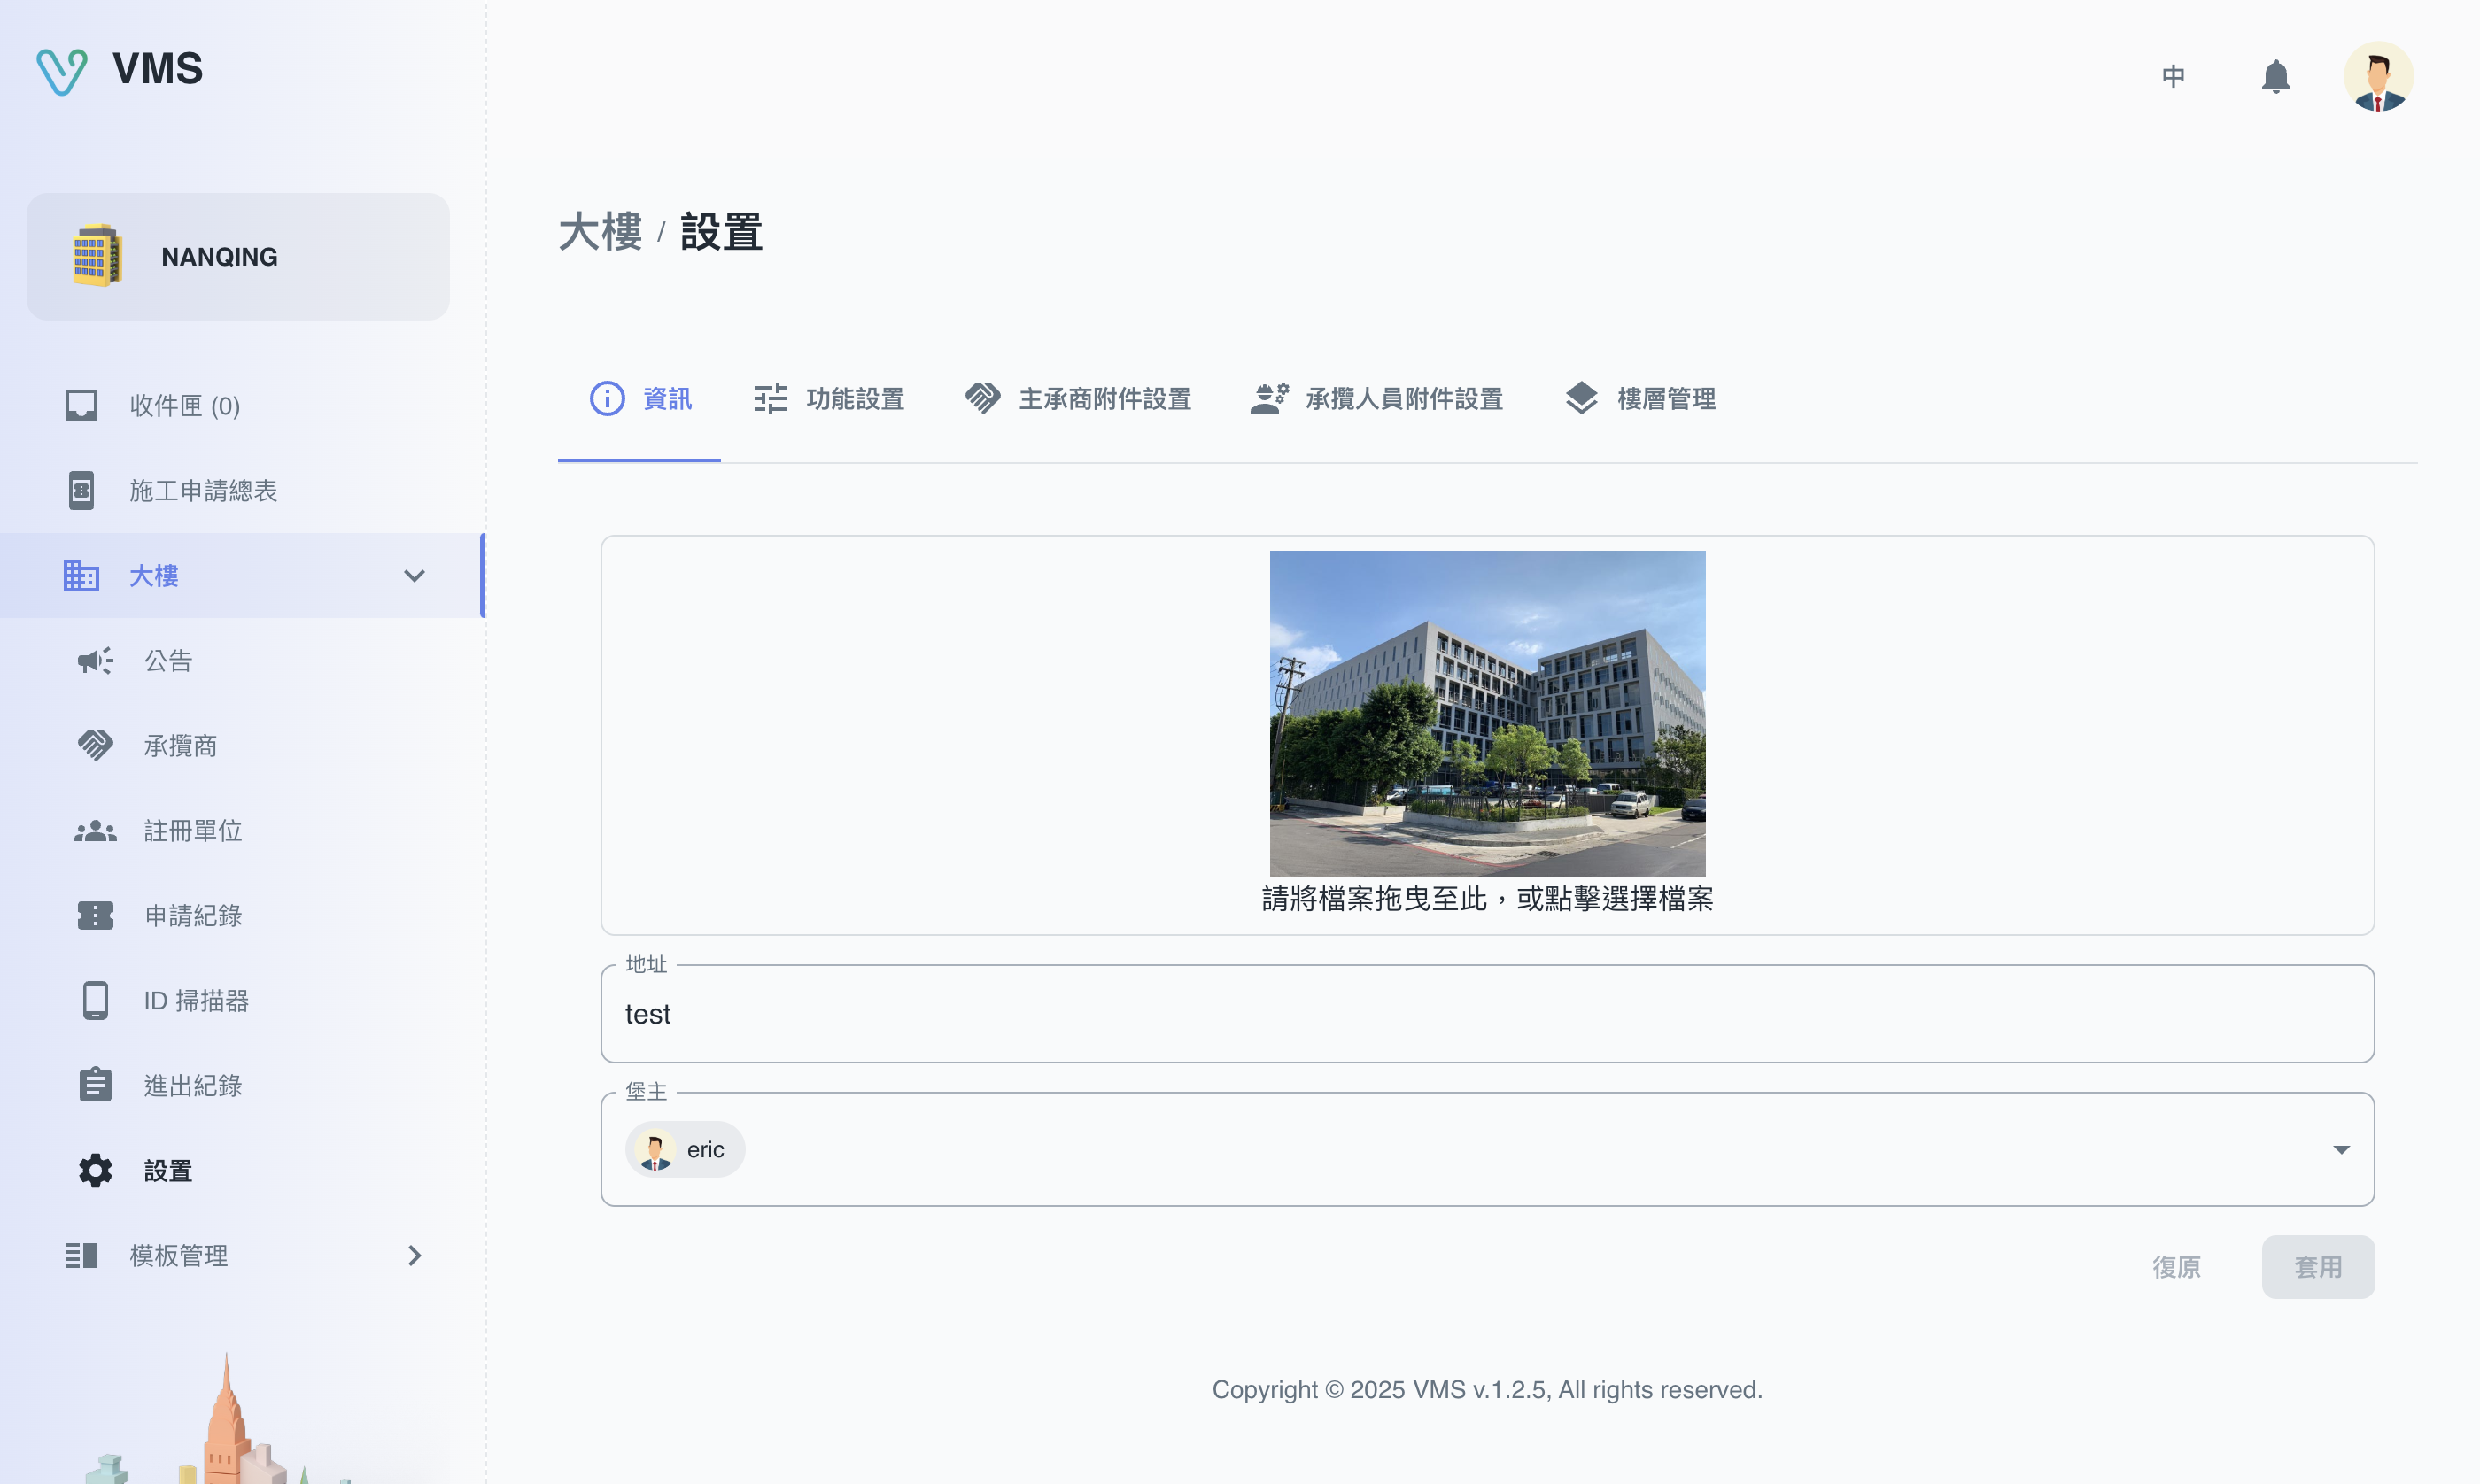Click the 公告 megaphone icon

[96, 660]
